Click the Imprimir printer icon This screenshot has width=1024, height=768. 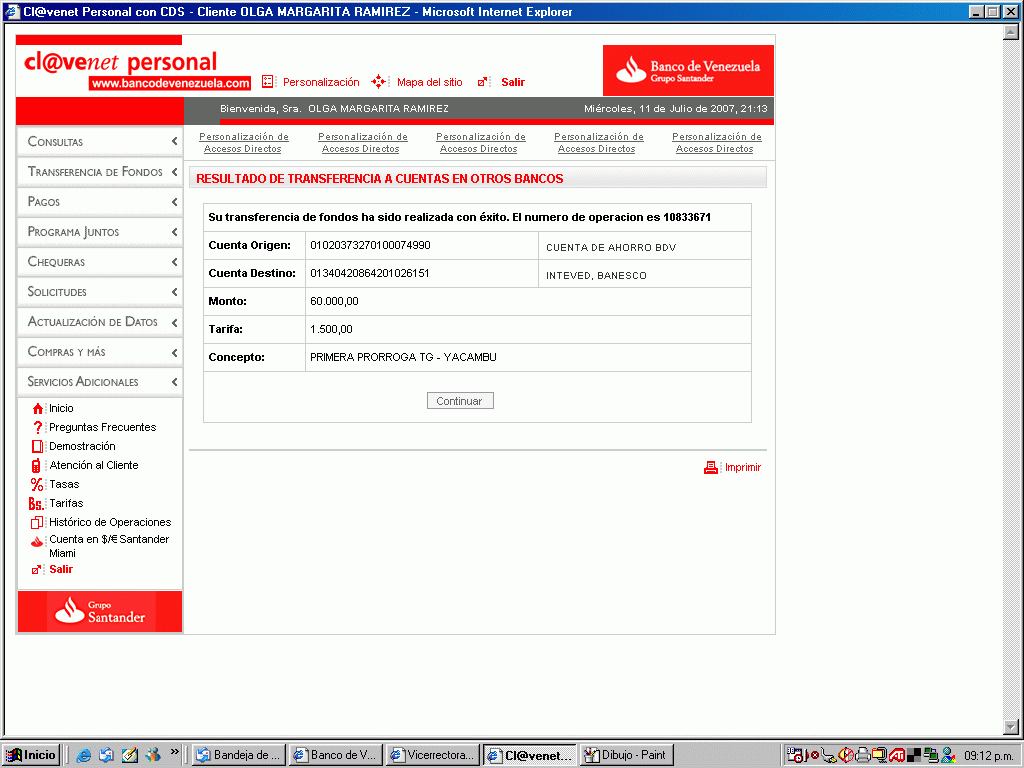711,468
